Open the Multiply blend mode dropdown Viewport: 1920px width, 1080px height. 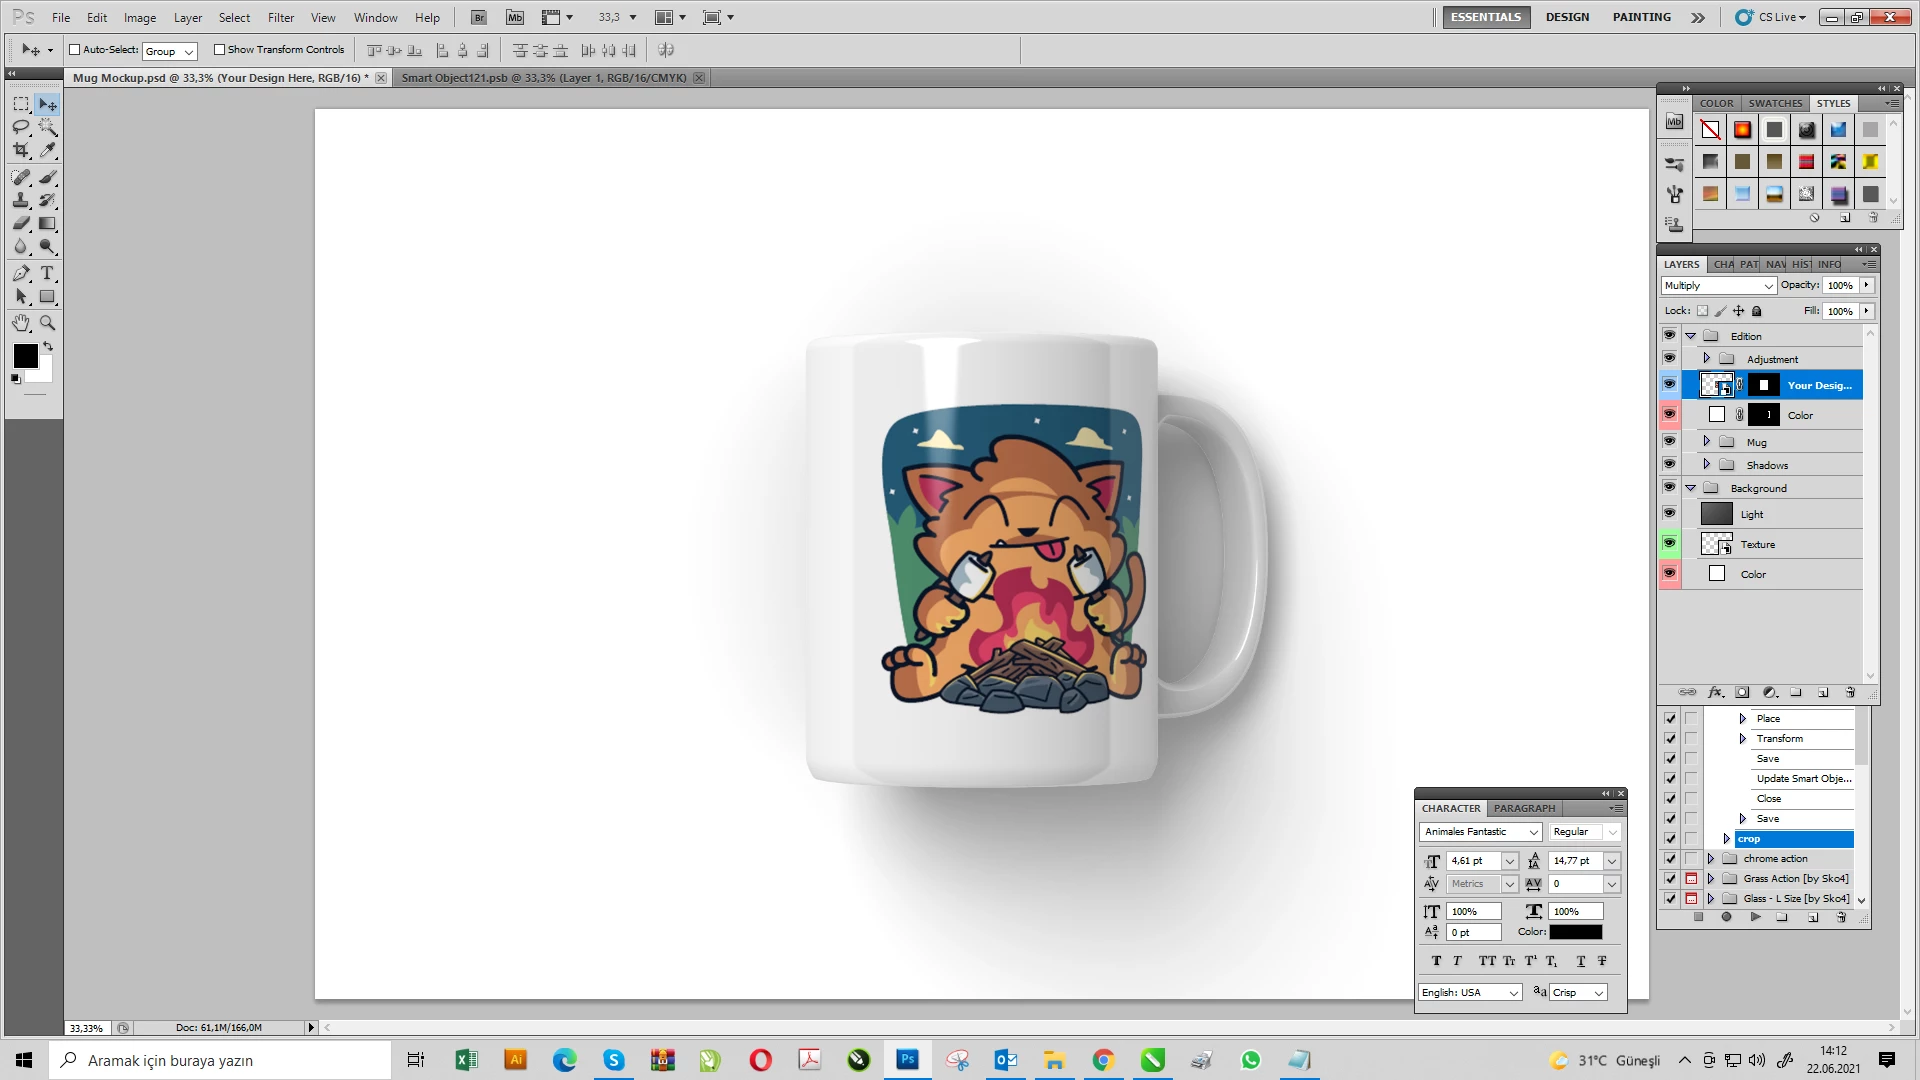click(1718, 286)
